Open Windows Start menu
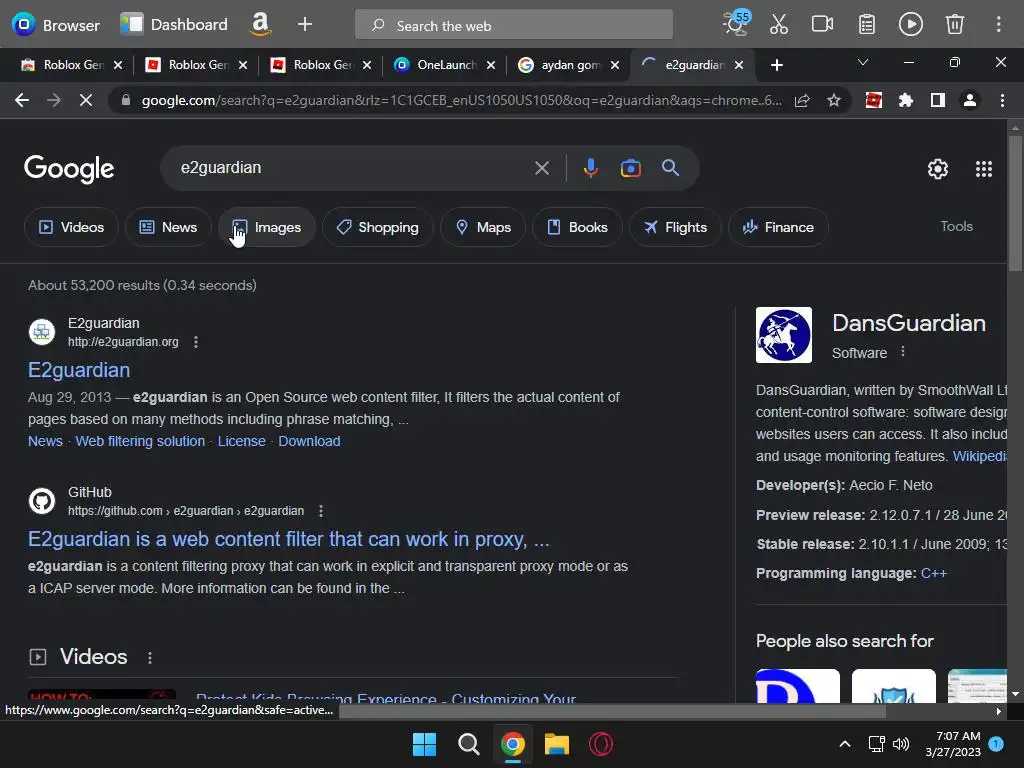Viewport: 1024px width, 768px height. click(424, 744)
